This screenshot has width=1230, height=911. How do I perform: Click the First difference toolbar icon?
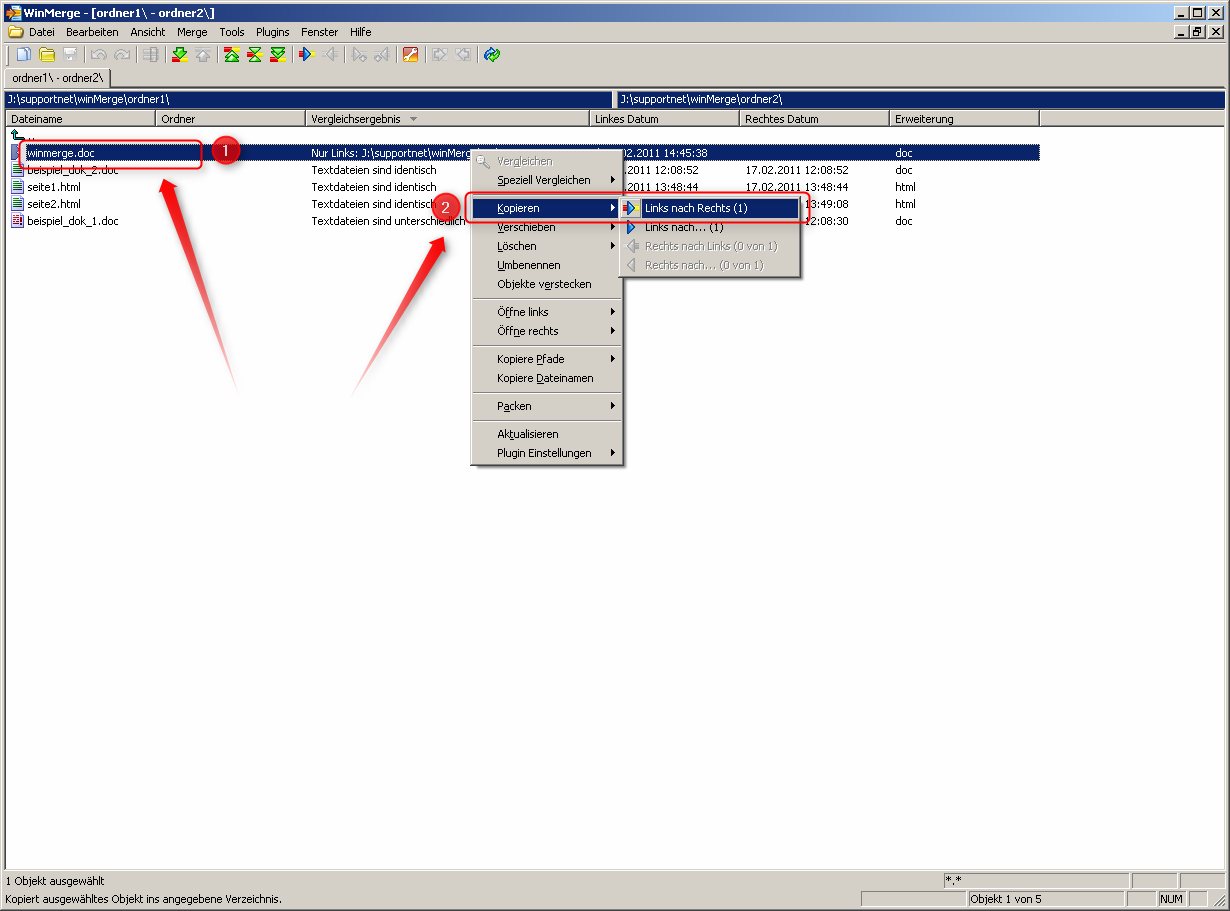click(x=231, y=54)
